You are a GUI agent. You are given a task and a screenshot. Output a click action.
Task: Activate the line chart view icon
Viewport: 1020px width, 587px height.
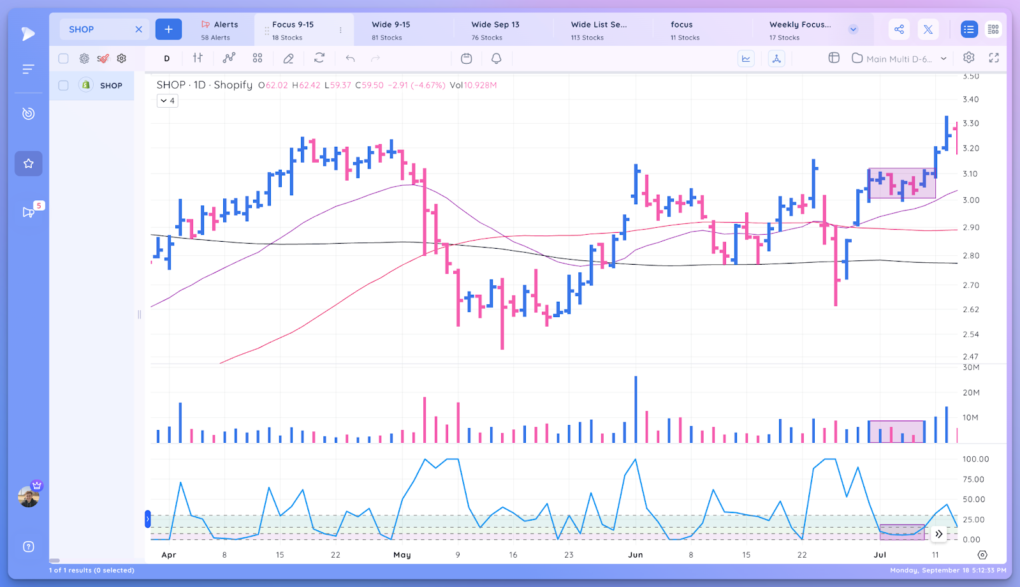[x=746, y=58]
